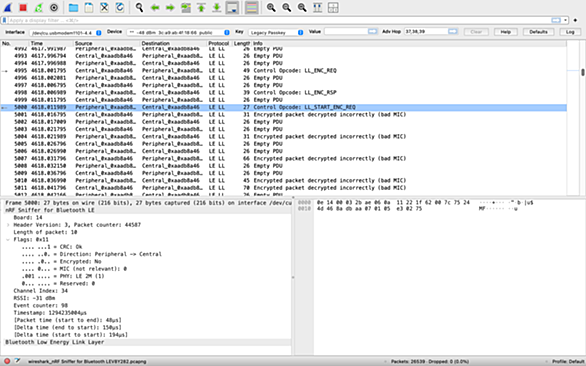This screenshot has height=366, width=586.
Task: Go to specified packet icon
Action: pos(186,7)
